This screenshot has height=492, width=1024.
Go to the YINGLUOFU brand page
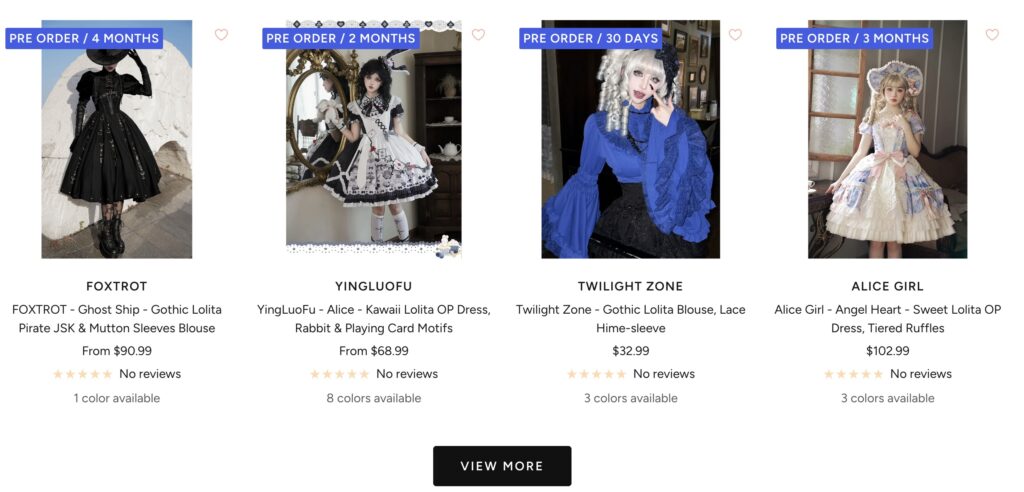coord(374,286)
